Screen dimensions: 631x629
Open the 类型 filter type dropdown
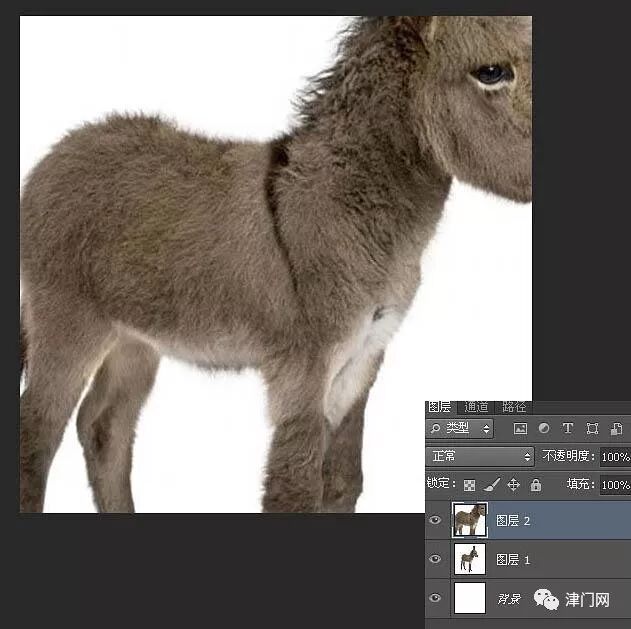pos(460,429)
